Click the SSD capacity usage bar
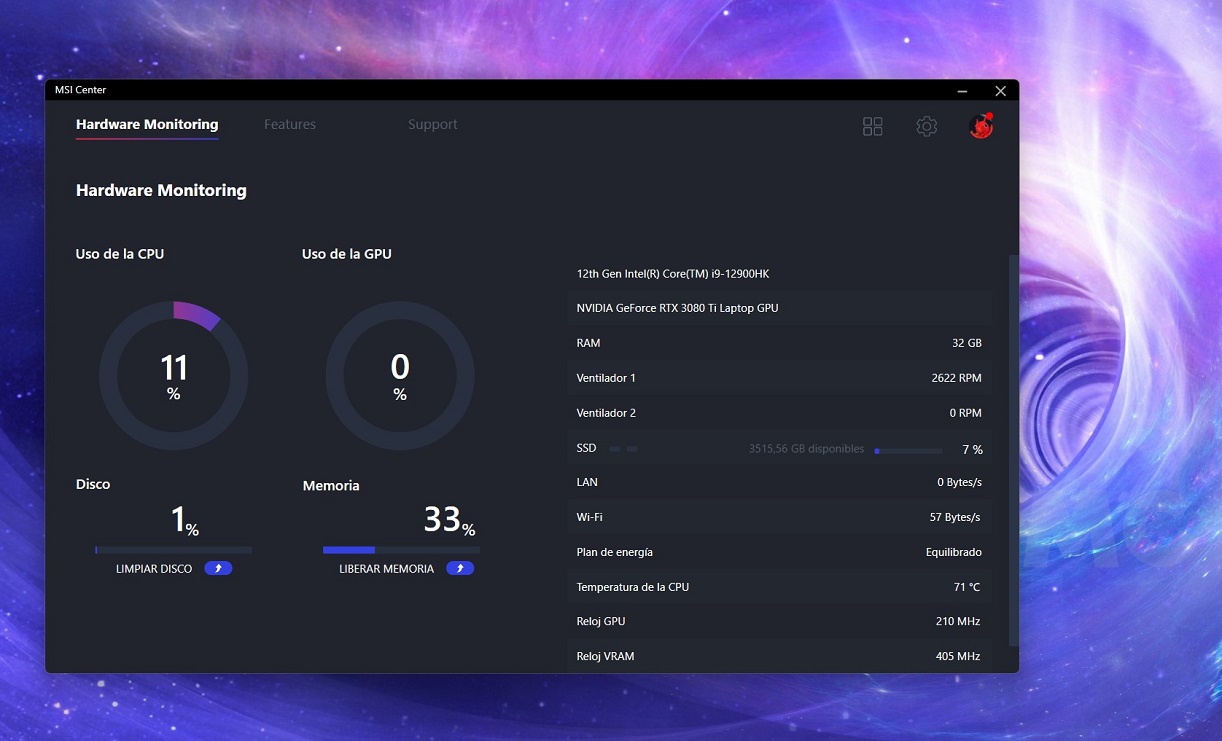The width and height of the screenshot is (1222, 741). 908,451
